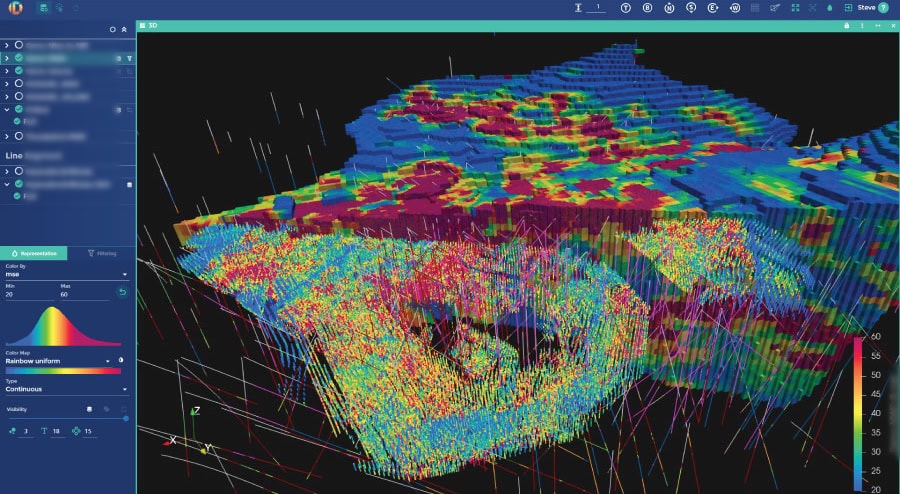900x494 pixels.
Task: Click the orange app logo
Action: [x=15, y=8]
